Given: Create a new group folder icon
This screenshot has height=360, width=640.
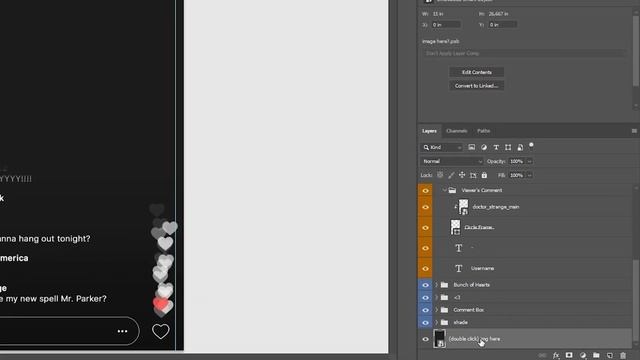Looking at the screenshot, I should (x=596, y=356).
